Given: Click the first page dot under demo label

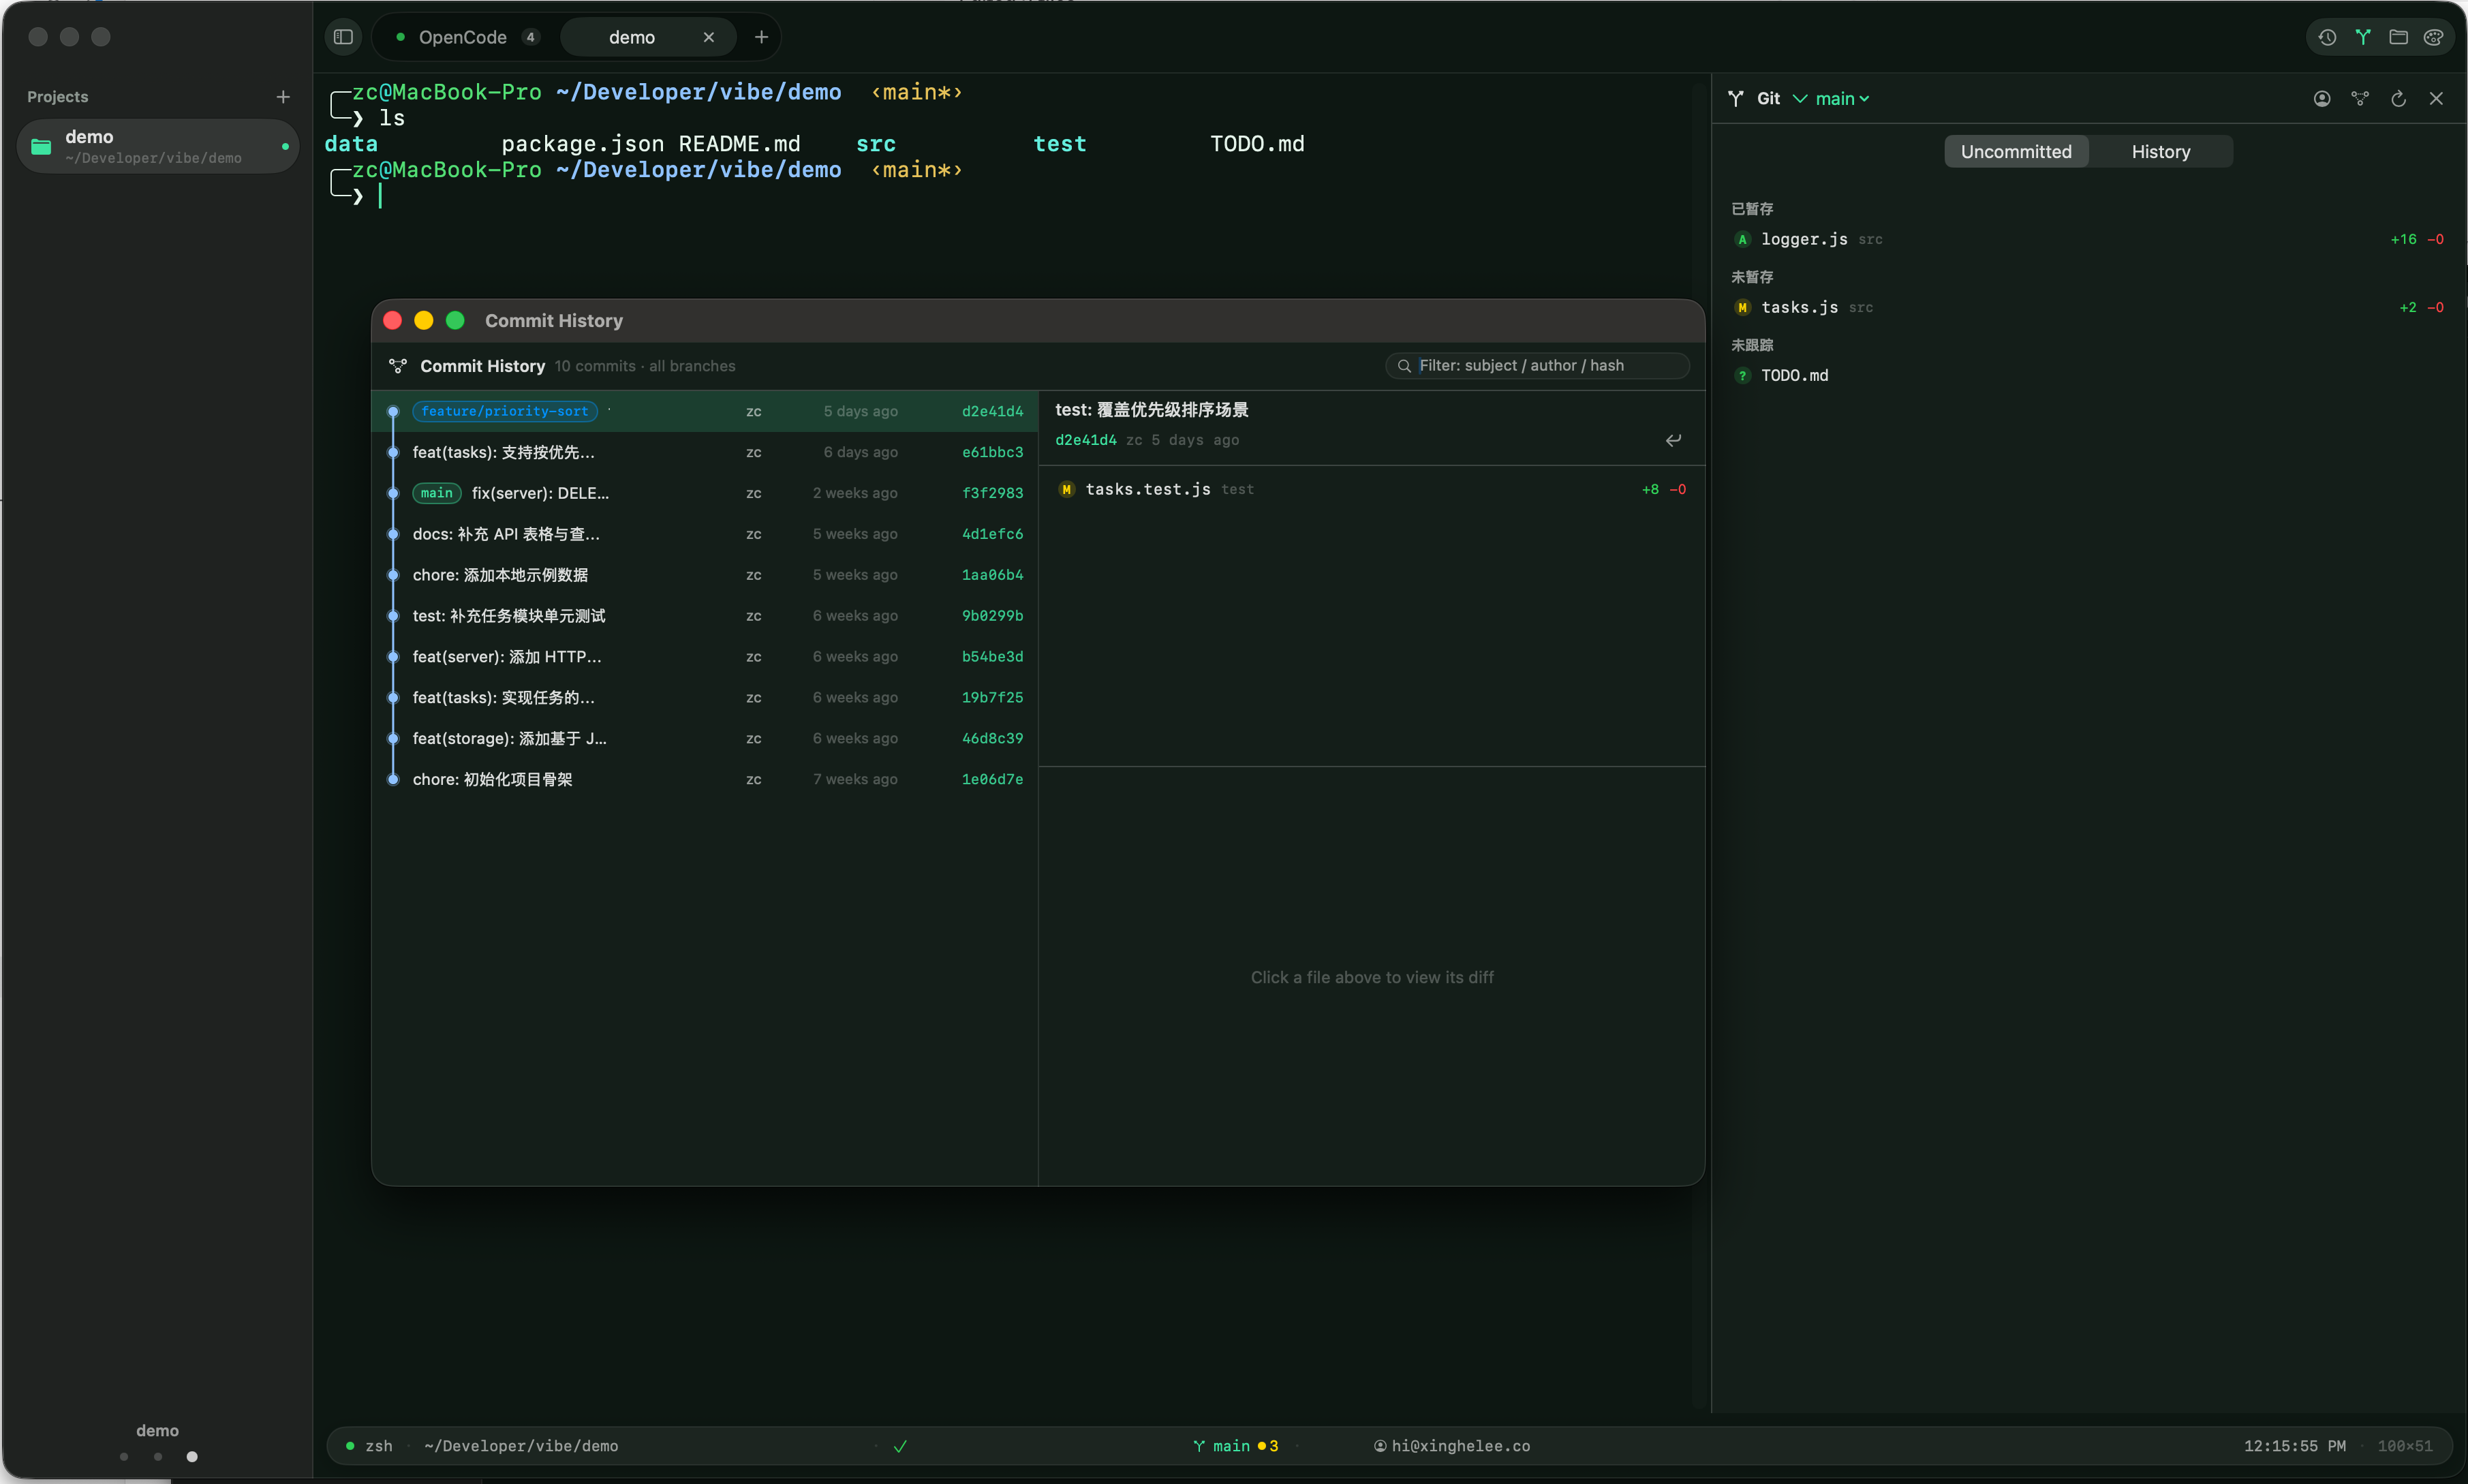Looking at the screenshot, I should click(x=124, y=1457).
